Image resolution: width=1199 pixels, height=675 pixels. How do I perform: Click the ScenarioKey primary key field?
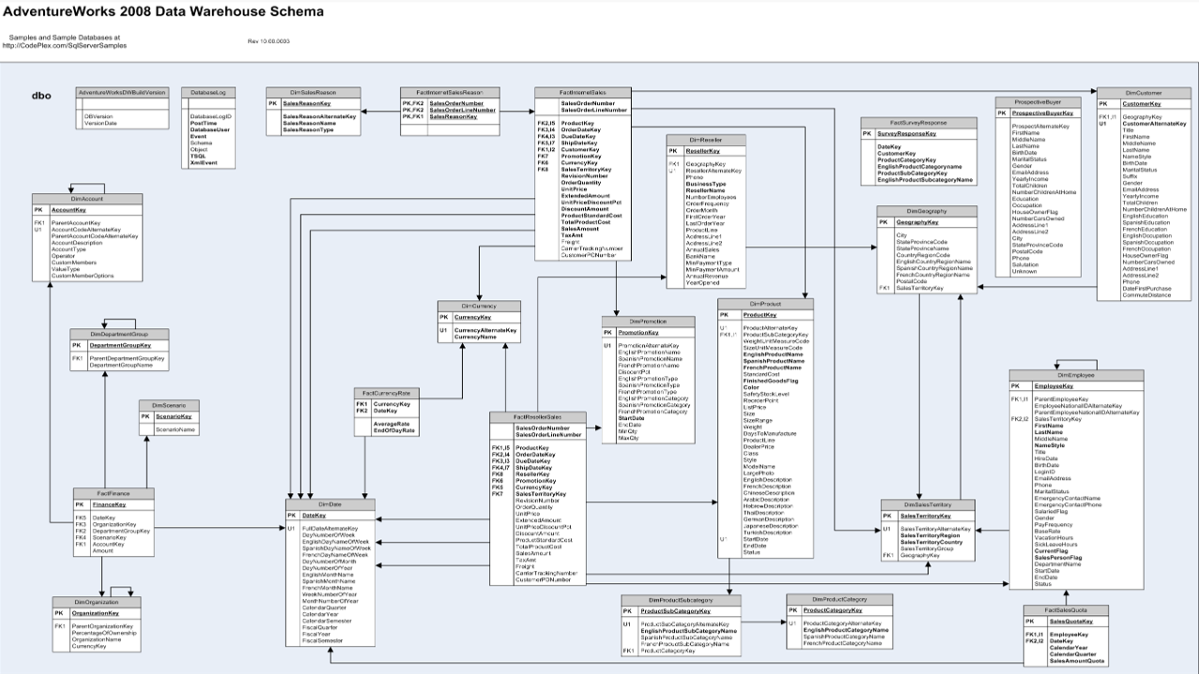click(x=174, y=417)
